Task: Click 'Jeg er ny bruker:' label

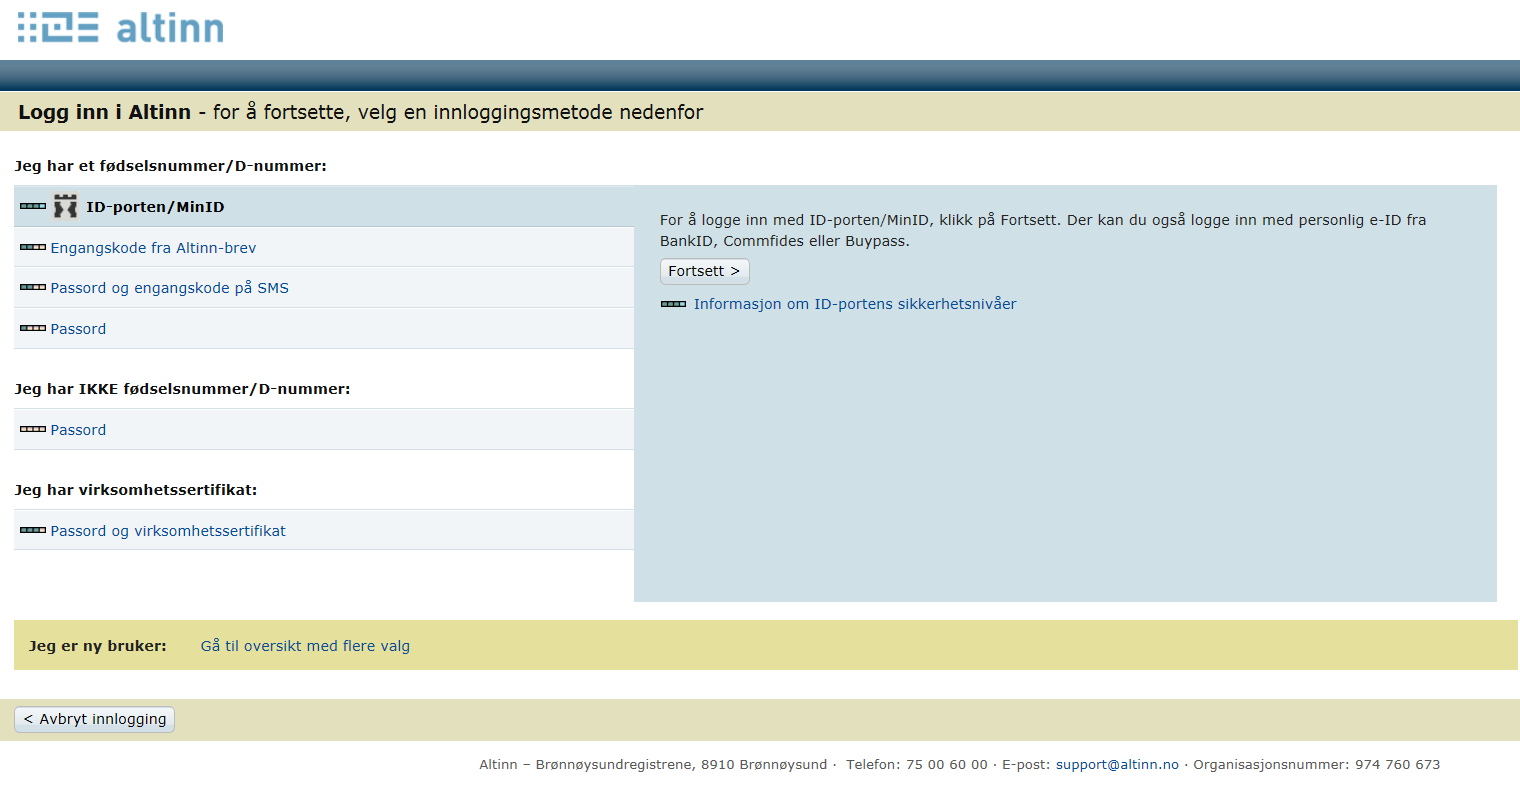Action: [98, 646]
